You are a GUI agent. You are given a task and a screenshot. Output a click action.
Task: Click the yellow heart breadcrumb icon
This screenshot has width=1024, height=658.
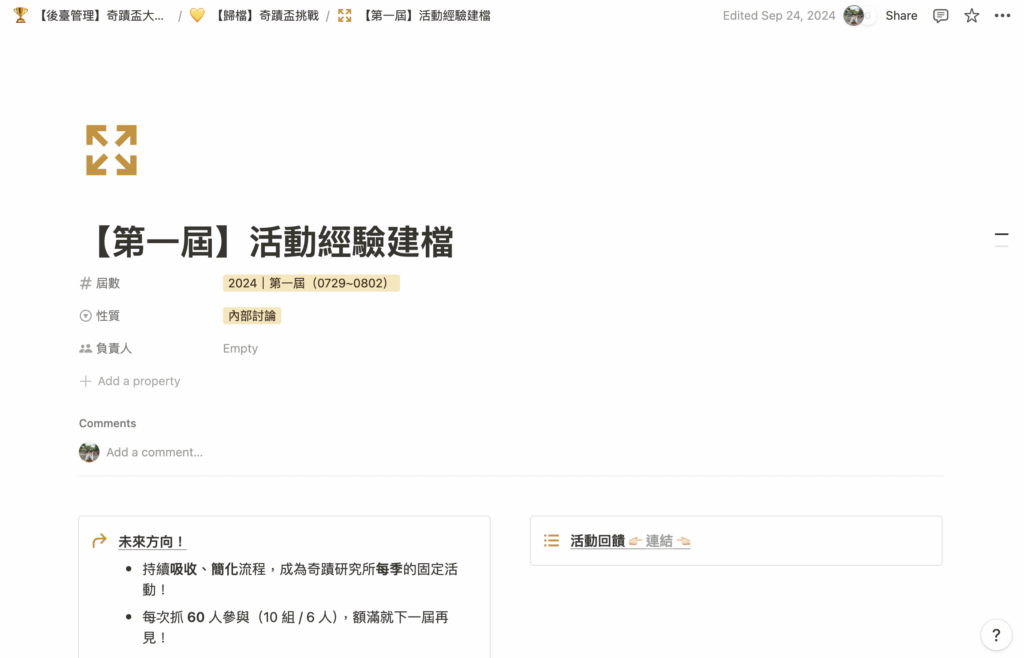click(x=197, y=16)
